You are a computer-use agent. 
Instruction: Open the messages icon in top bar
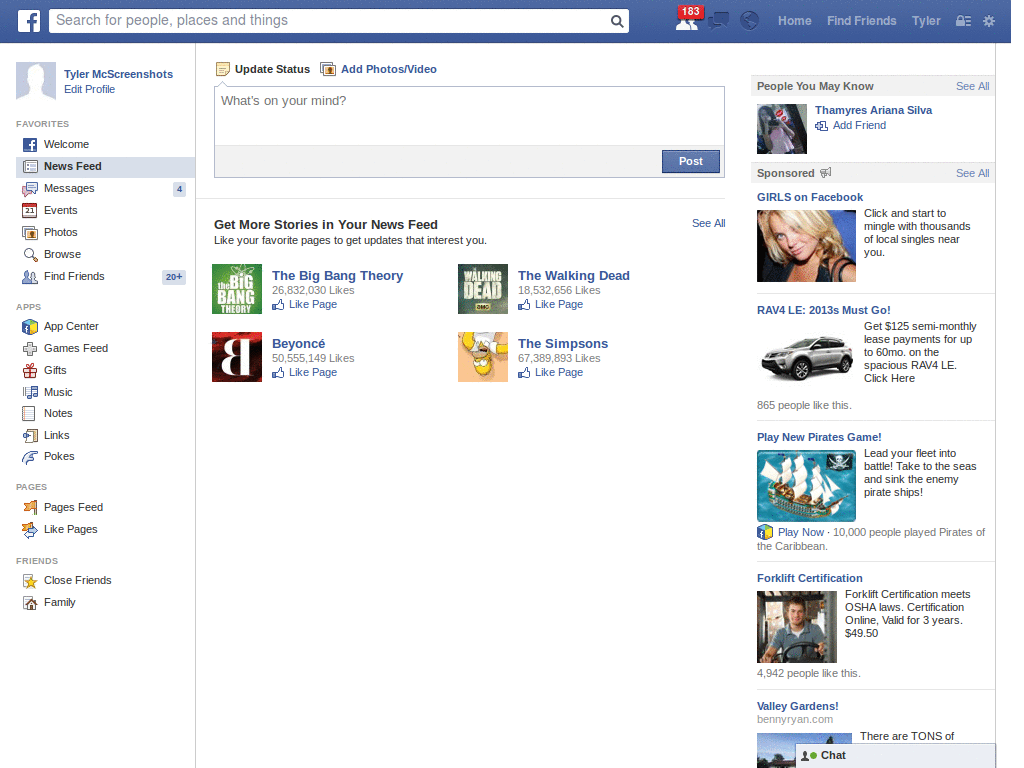[717, 21]
